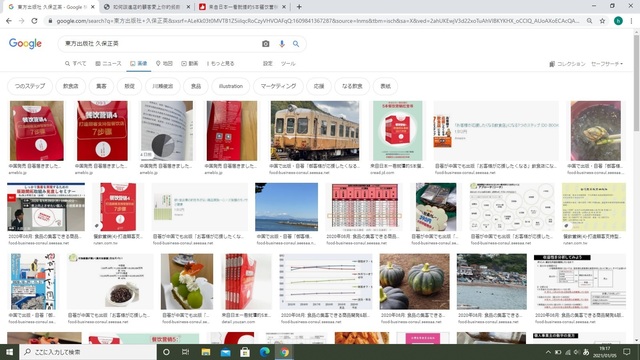Open Microsoft Store from taskbar

tap(245, 352)
